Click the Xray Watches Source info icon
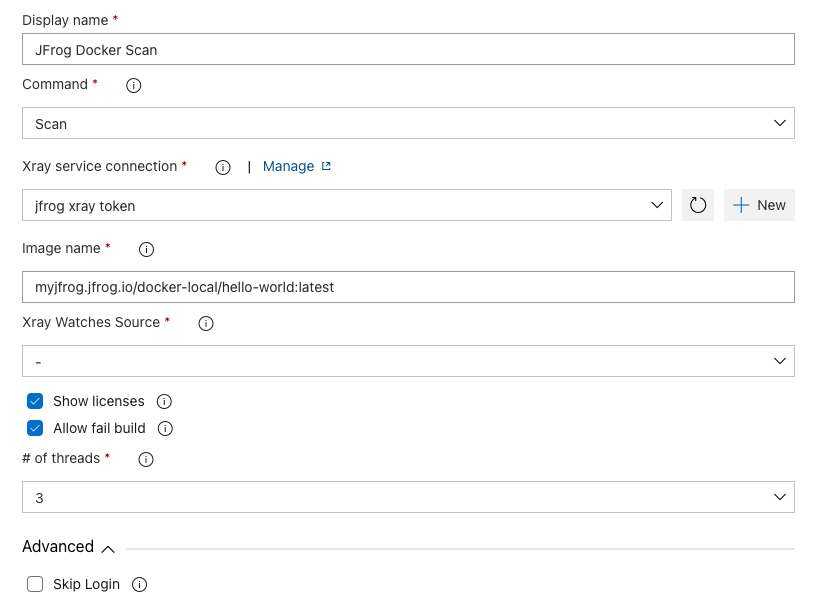 tap(206, 323)
